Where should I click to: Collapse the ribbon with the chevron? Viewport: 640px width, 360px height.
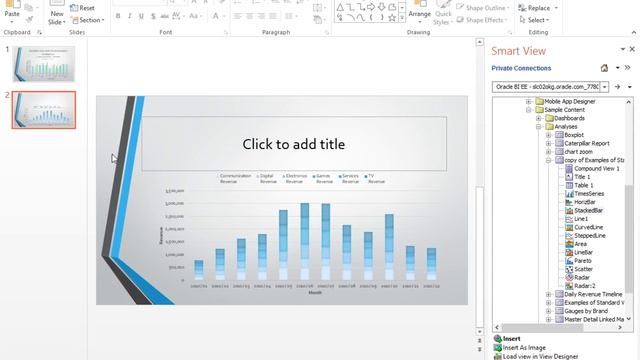pyautogui.click(x=633, y=32)
